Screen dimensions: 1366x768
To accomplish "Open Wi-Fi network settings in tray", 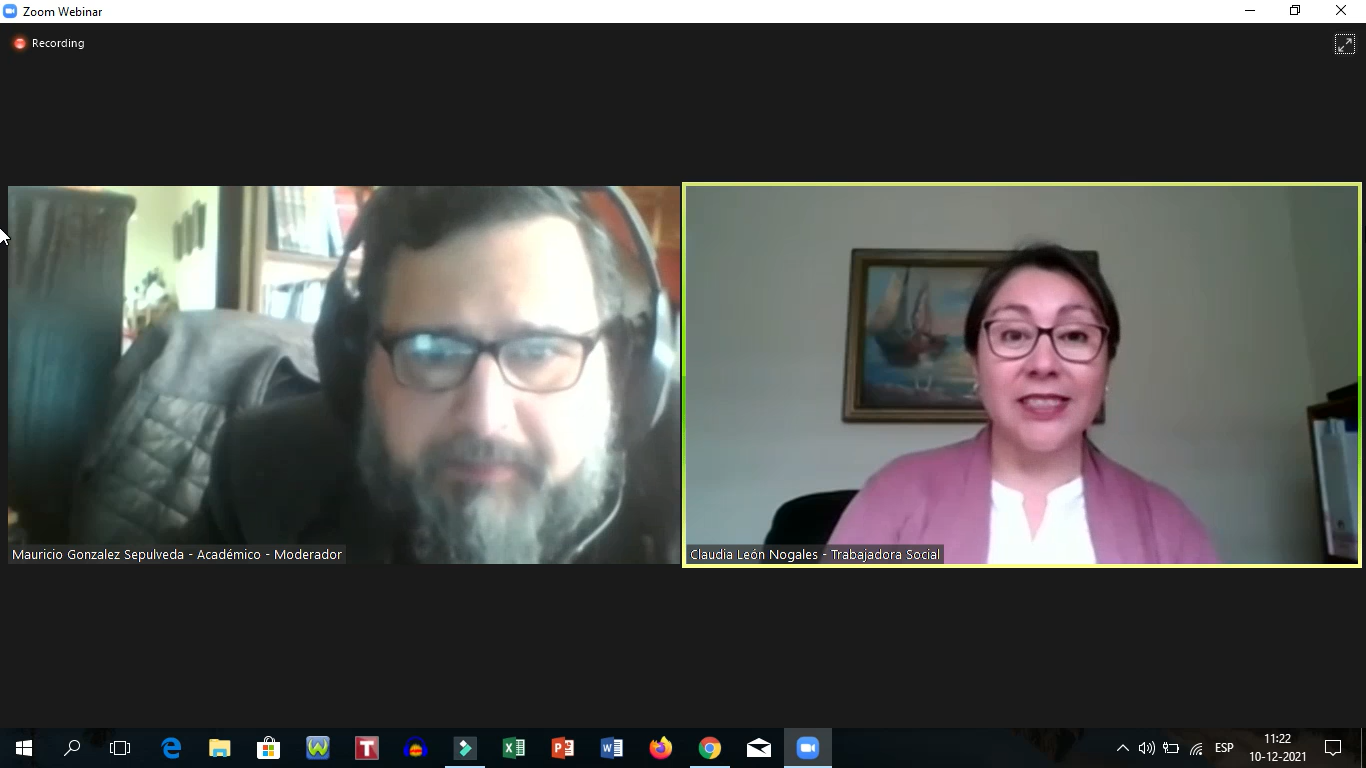I will coord(1196,748).
